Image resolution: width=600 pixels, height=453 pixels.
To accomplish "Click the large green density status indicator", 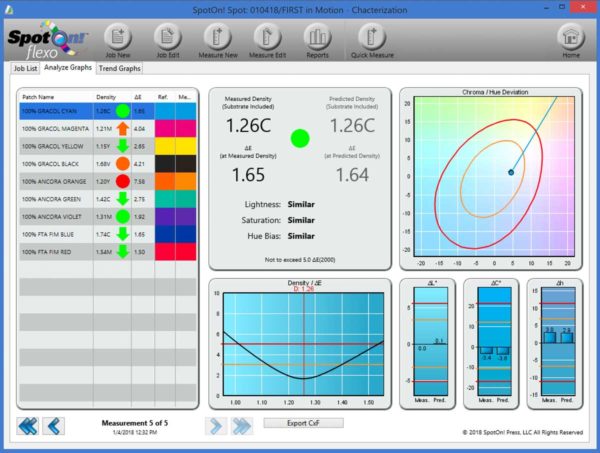I will point(300,138).
